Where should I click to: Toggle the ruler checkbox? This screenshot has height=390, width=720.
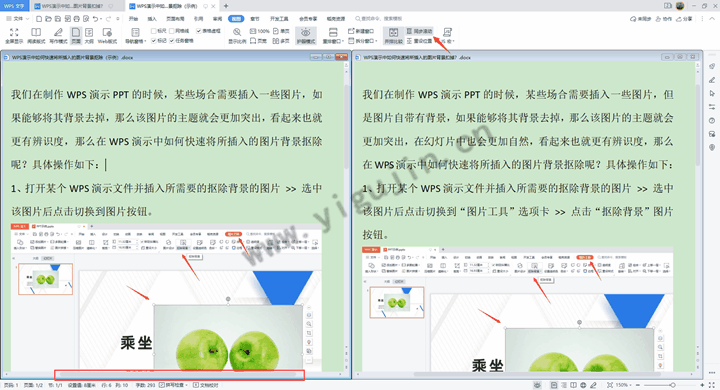tap(159, 31)
